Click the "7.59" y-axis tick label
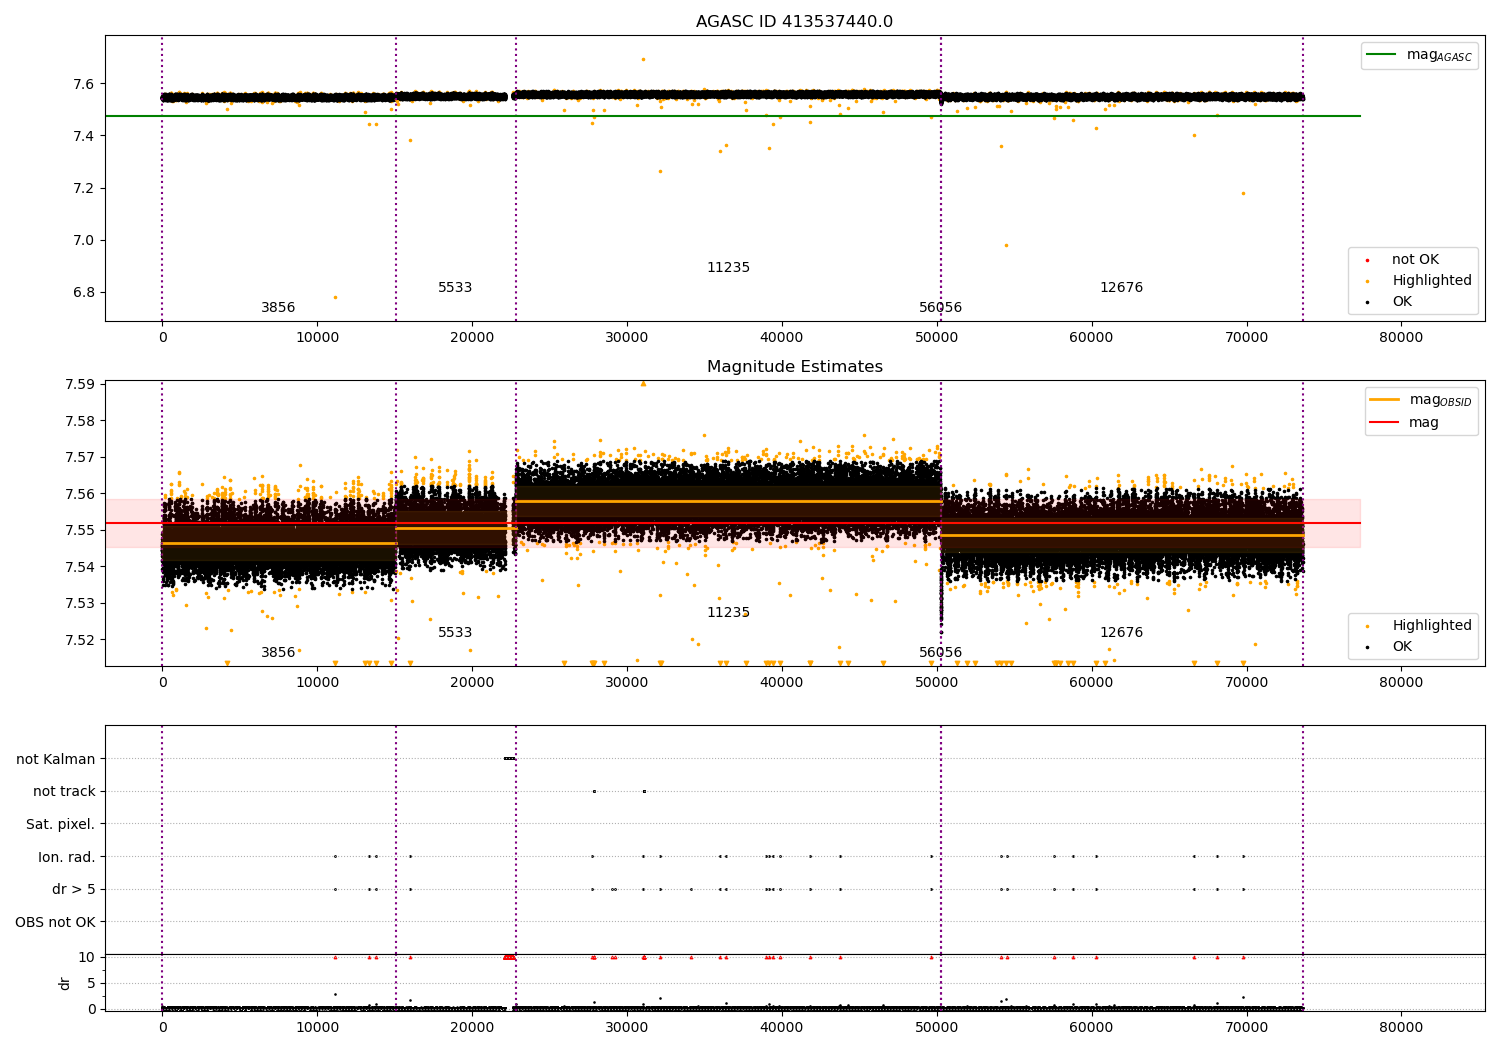Viewport: 1500px width, 1050px height. (81, 385)
